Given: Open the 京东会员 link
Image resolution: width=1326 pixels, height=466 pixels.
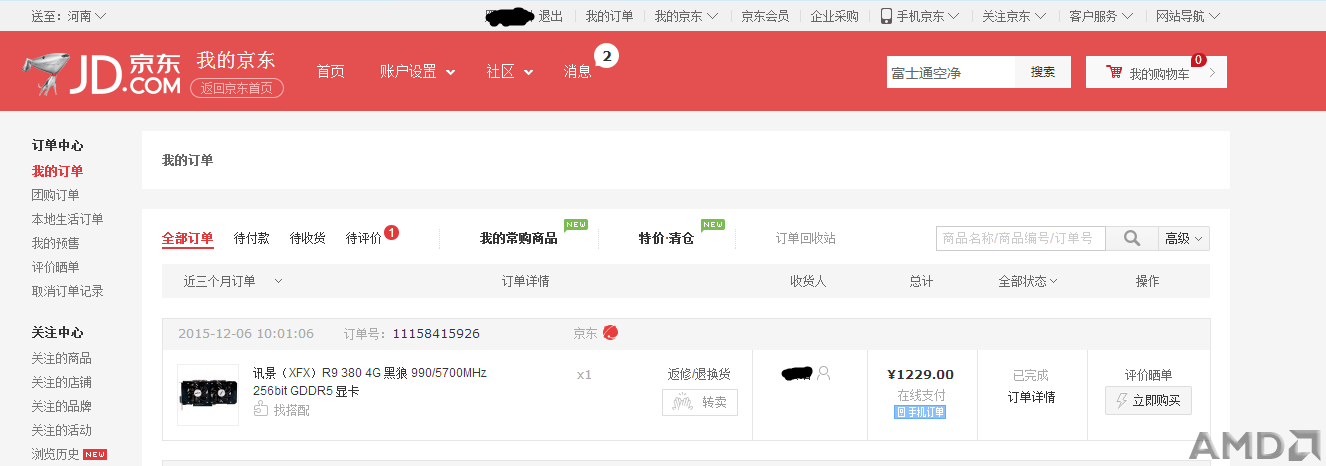Looking at the screenshot, I should pyautogui.click(x=765, y=16).
